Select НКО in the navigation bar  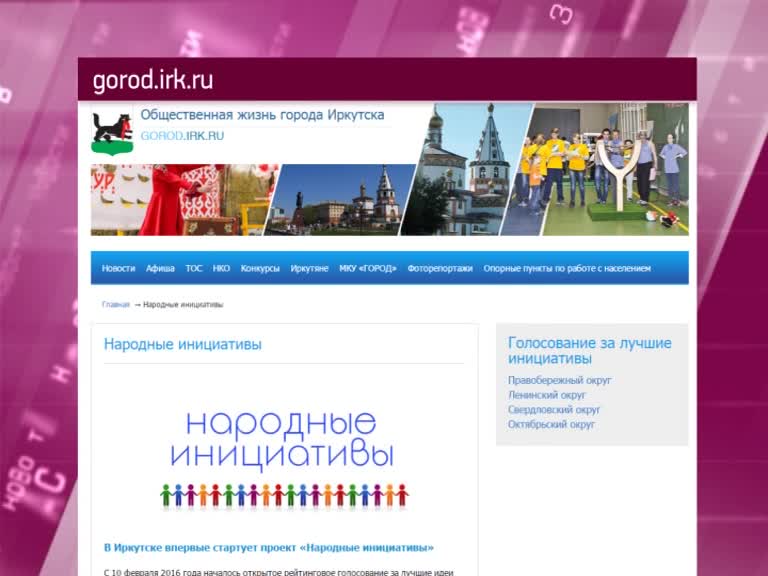tap(221, 268)
